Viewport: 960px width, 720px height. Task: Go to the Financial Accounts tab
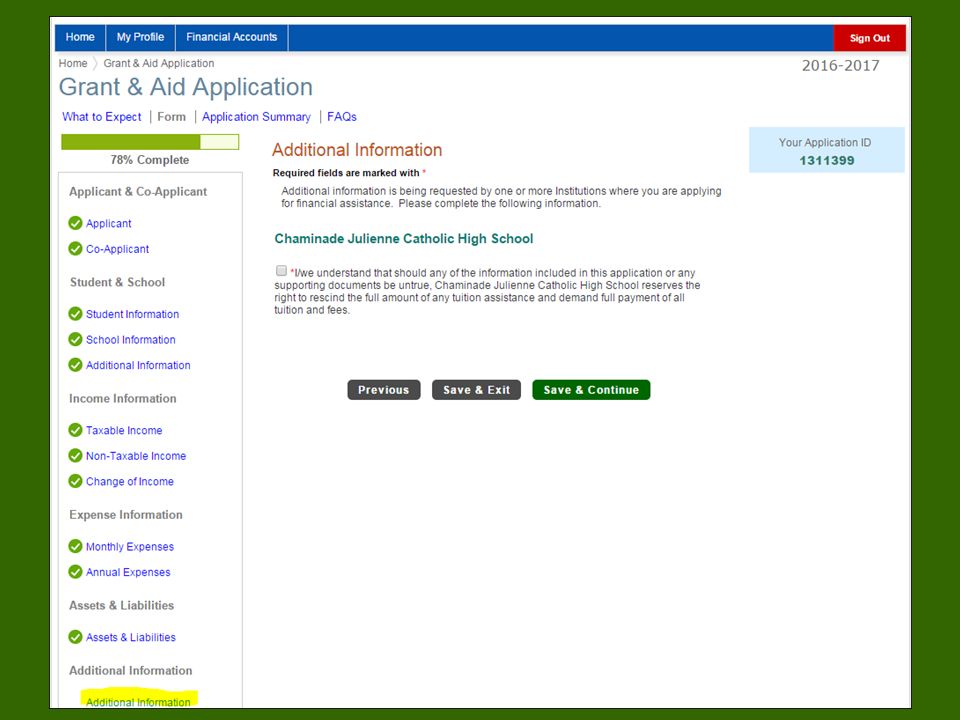click(x=231, y=37)
